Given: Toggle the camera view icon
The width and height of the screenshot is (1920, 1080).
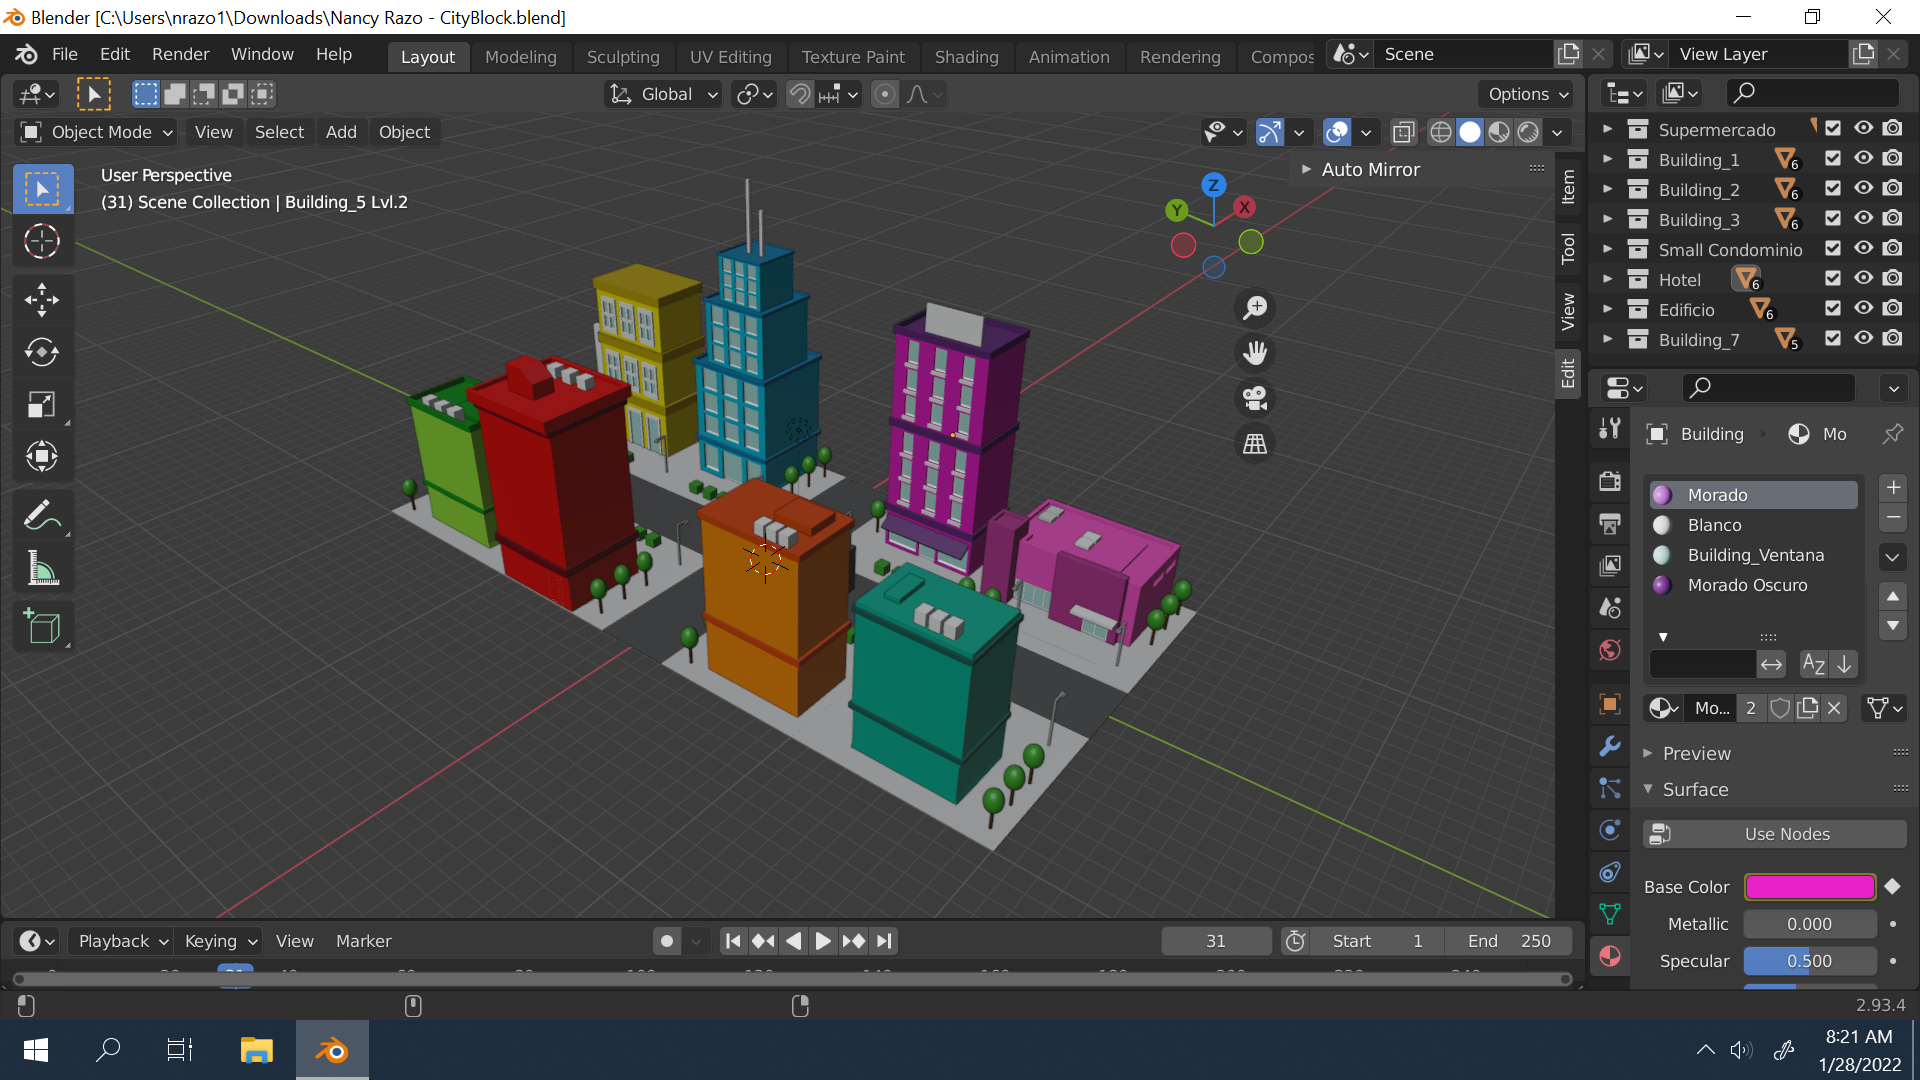Looking at the screenshot, I should [x=1255, y=398].
